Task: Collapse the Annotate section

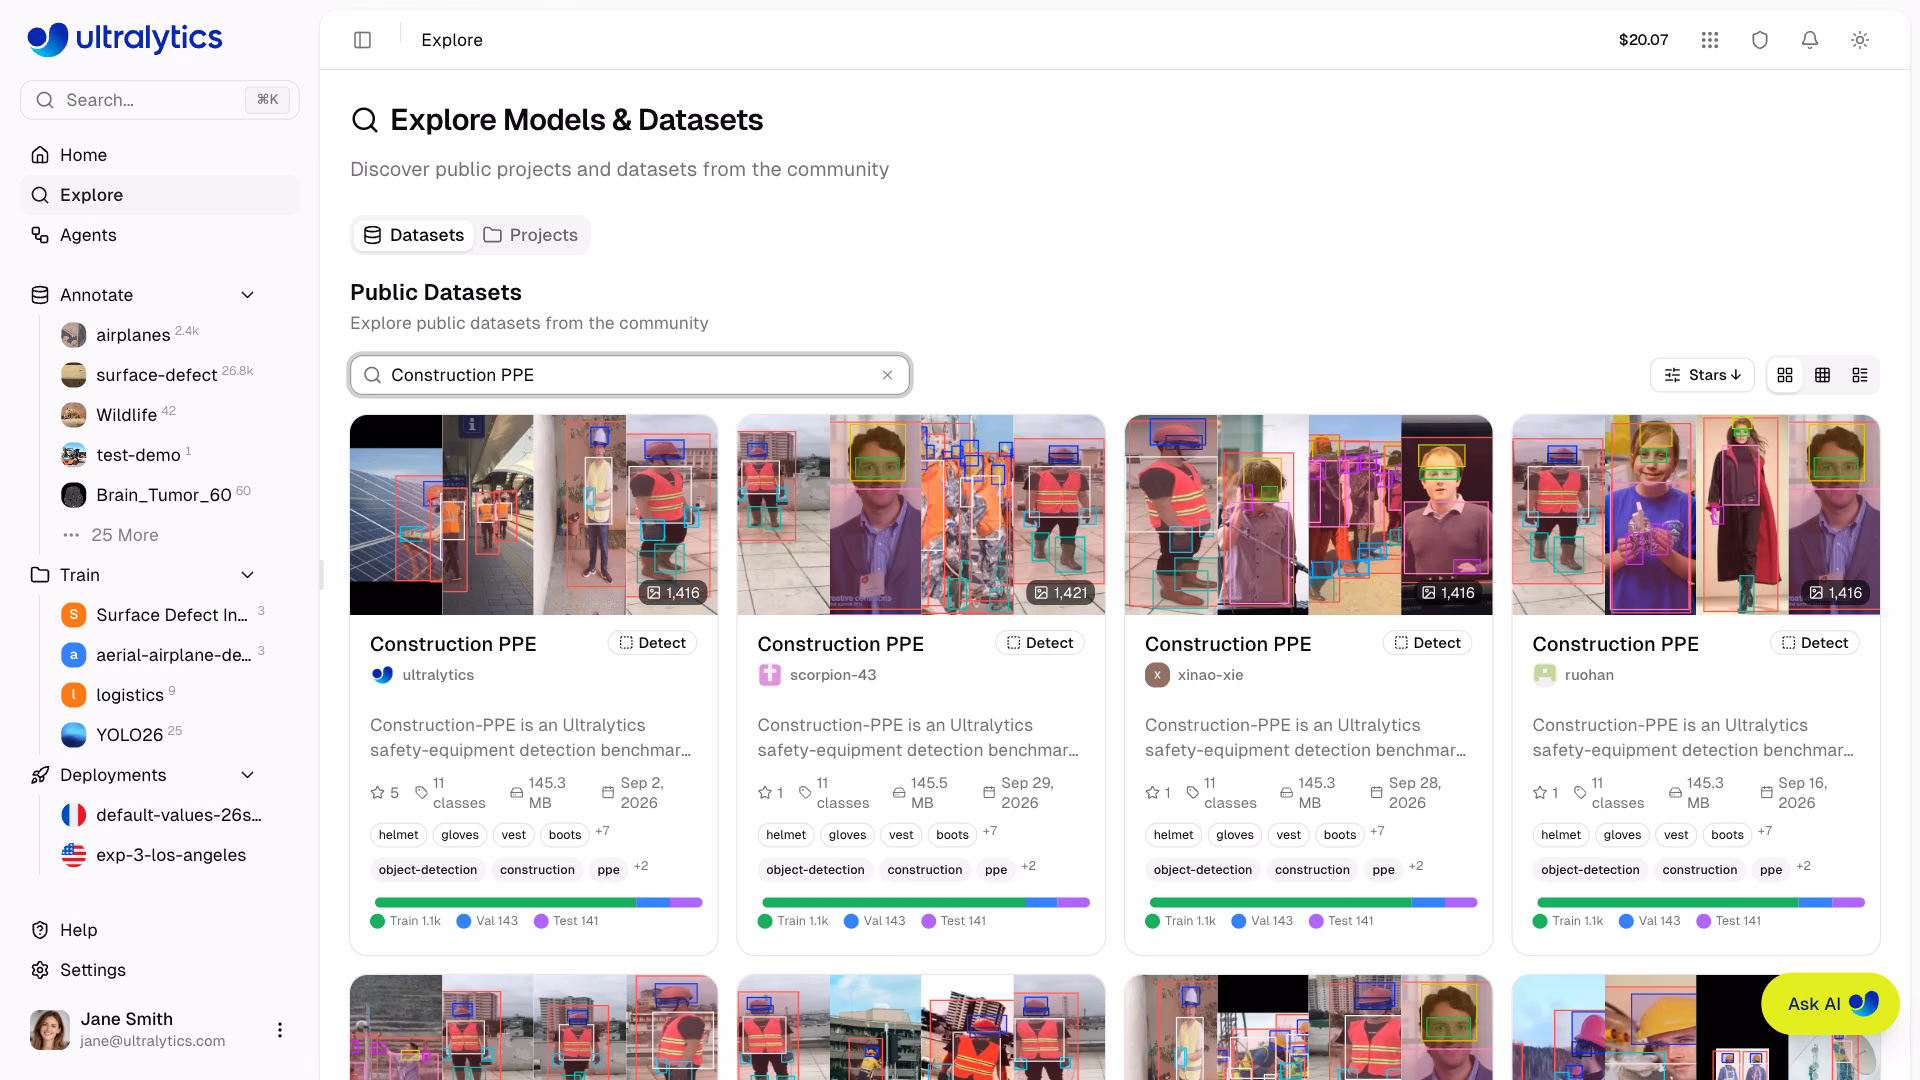Action: [248, 295]
